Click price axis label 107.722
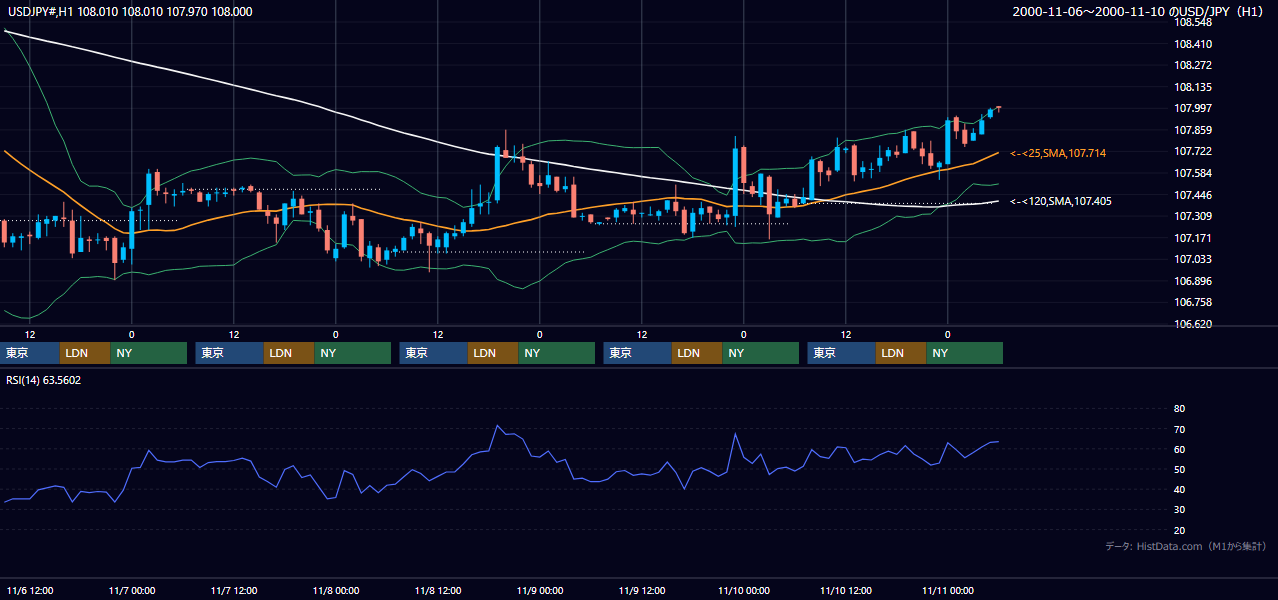The image size is (1278, 600). [1194, 152]
